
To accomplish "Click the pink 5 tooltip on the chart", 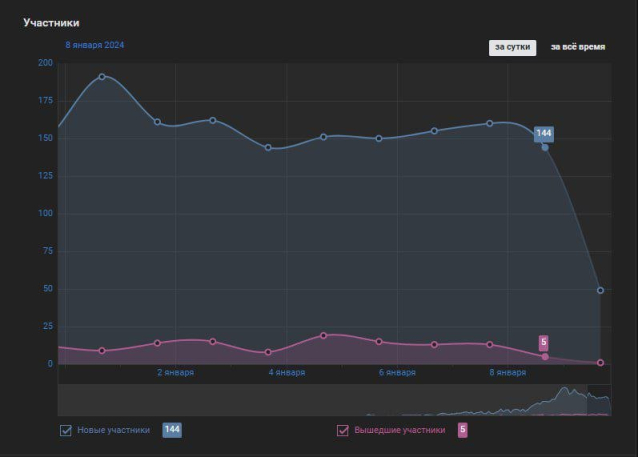I will (x=544, y=342).
